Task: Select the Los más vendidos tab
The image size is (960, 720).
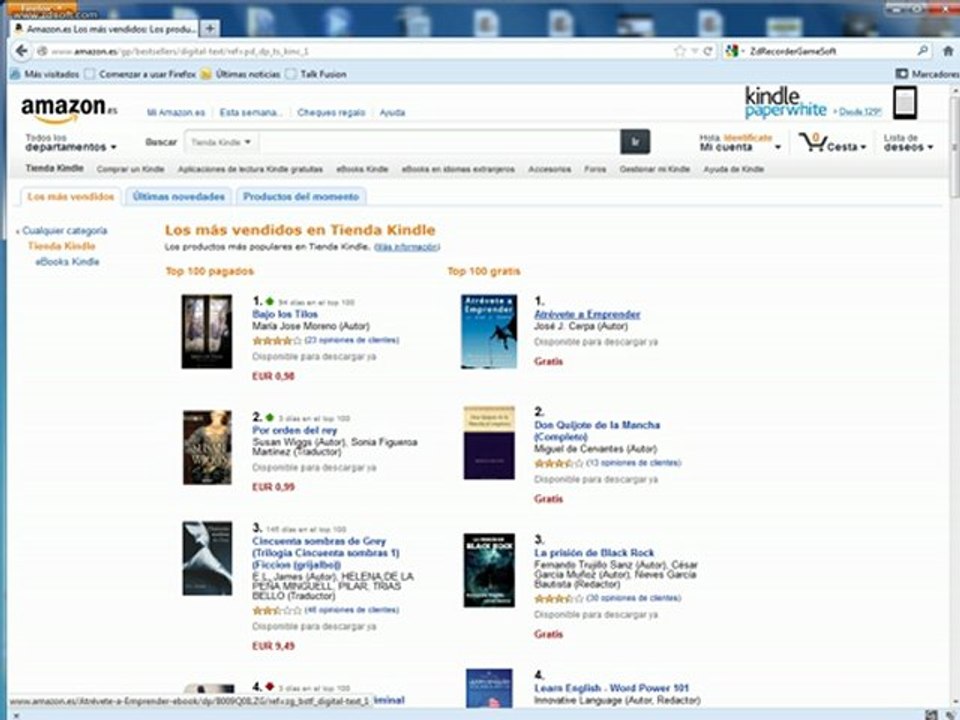Action: coord(71,197)
